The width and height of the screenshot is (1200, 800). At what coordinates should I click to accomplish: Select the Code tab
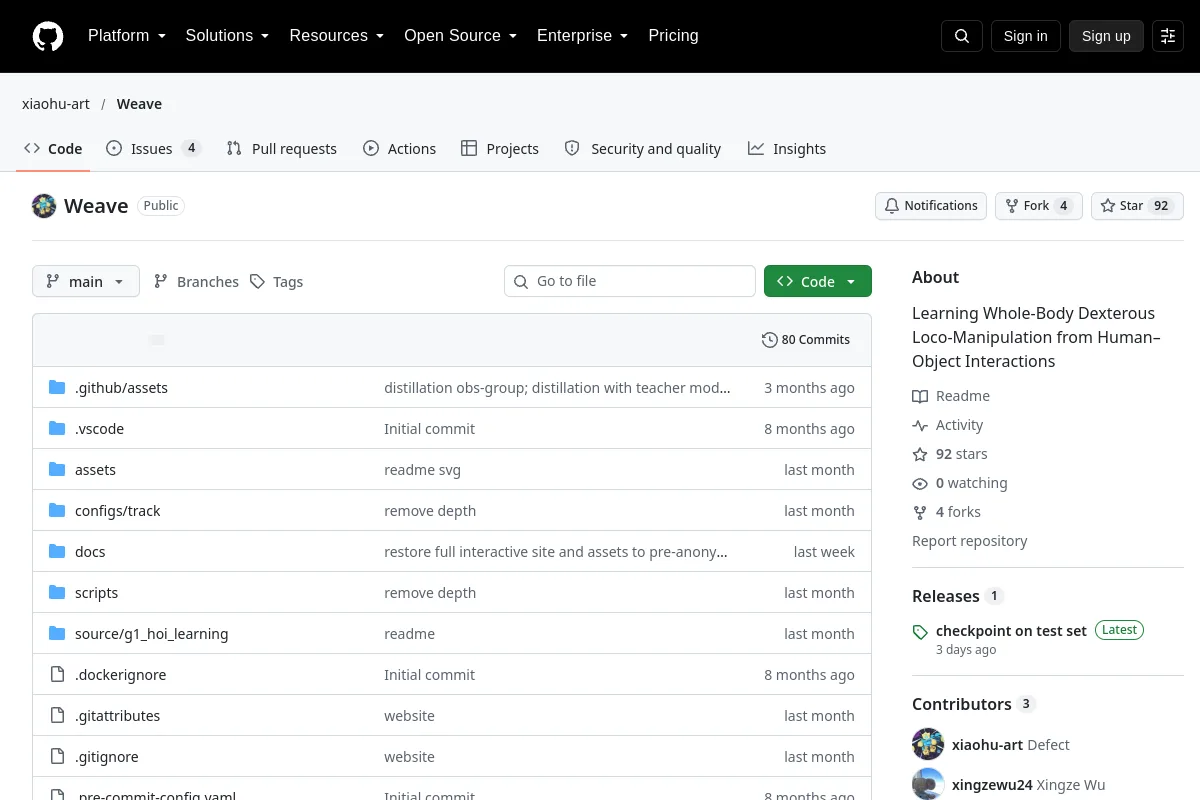[x=53, y=148]
